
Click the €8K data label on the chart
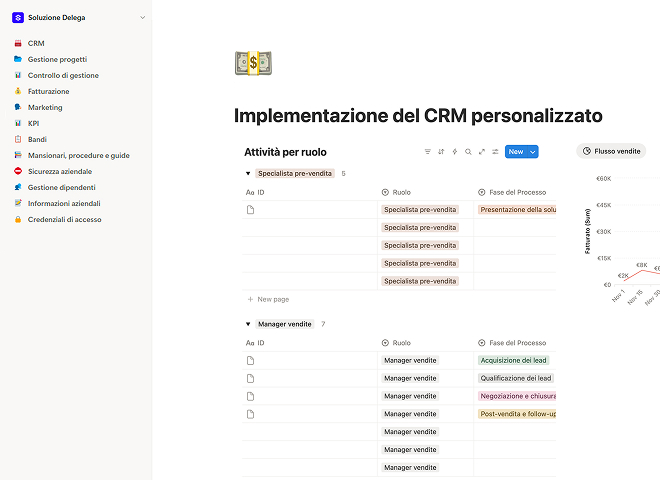tap(641, 265)
